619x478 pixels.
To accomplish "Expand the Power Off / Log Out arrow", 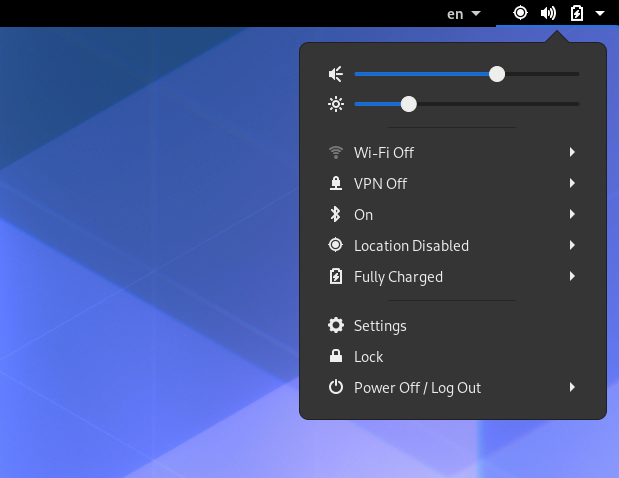I will pyautogui.click(x=572, y=387).
